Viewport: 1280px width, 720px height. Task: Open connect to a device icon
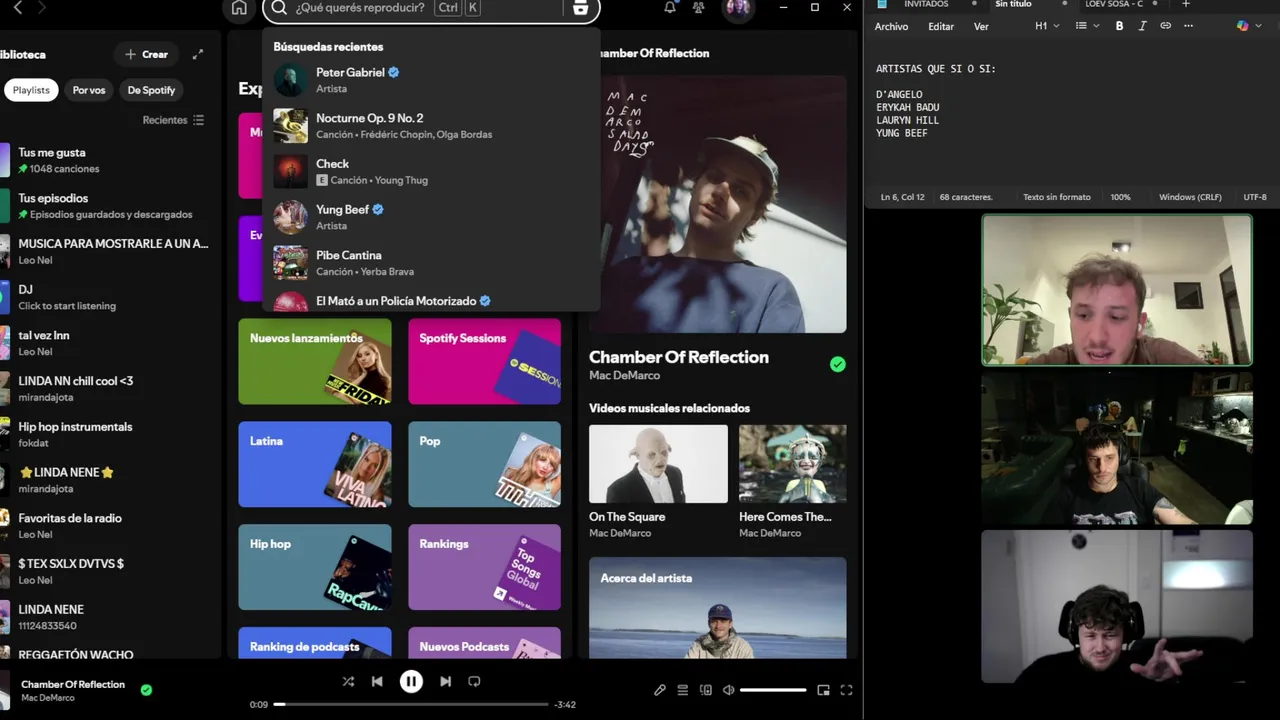coord(706,690)
